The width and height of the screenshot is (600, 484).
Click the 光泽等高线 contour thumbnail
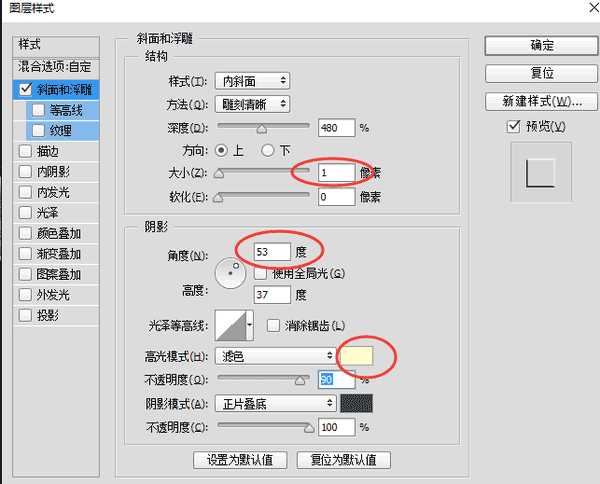click(231, 325)
